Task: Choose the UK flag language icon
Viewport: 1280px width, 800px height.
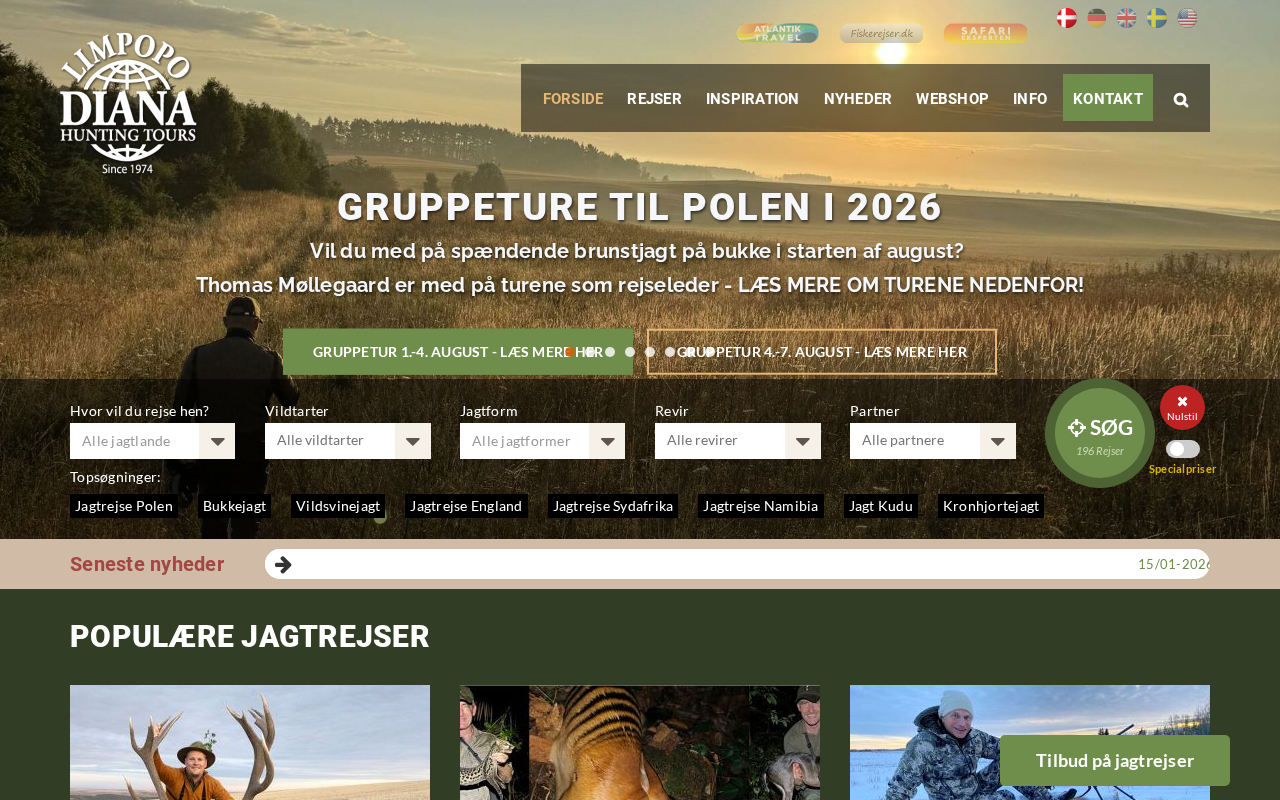Action: pos(1127,18)
